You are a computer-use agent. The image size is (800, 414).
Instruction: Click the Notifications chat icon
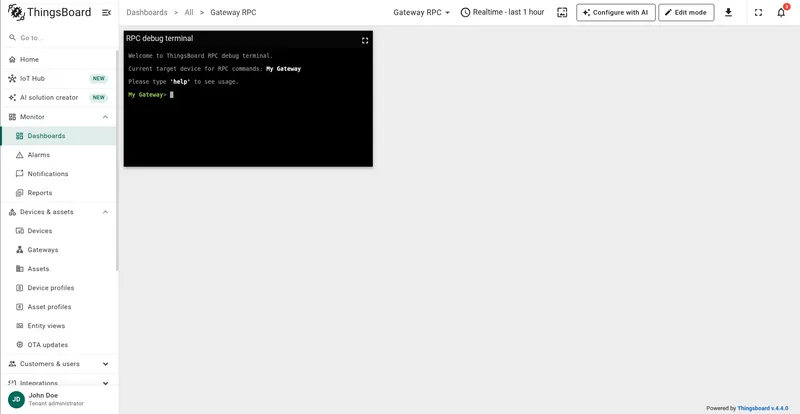(x=20, y=174)
